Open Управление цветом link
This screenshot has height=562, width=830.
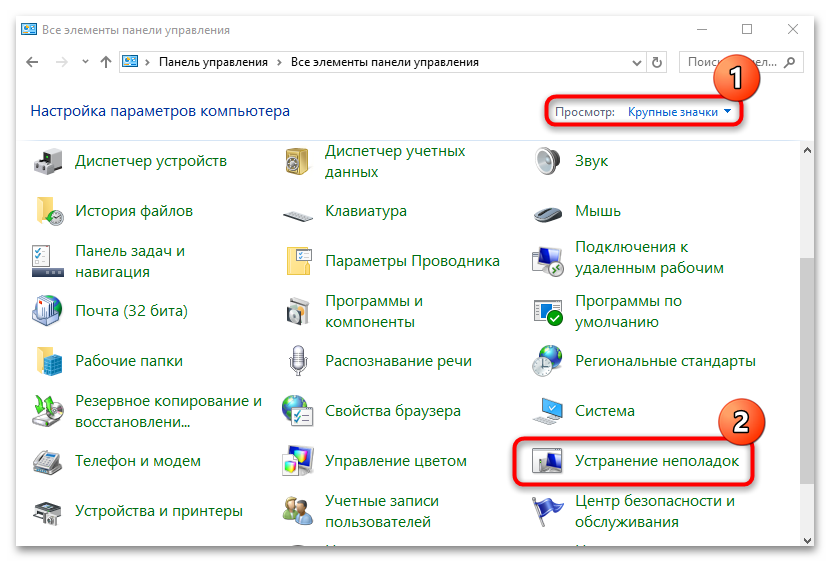point(396,461)
